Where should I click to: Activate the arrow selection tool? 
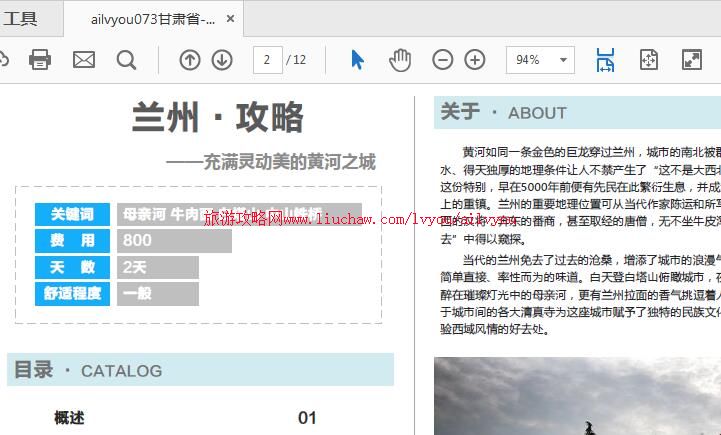(357, 60)
